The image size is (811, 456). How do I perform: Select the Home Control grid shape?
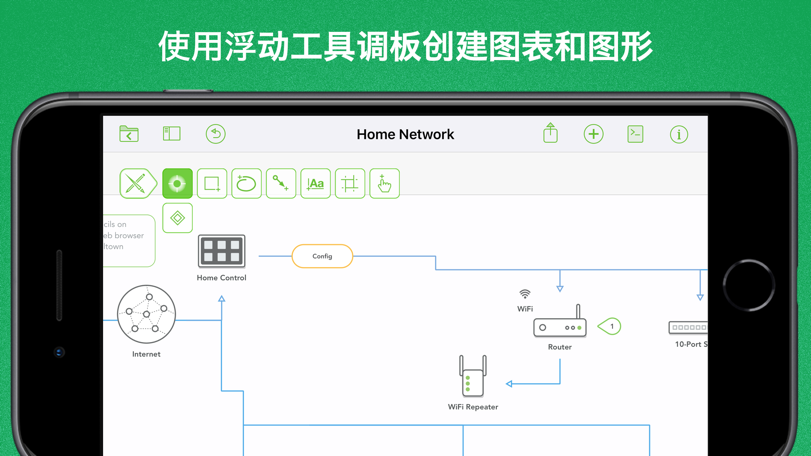(x=221, y=251)
